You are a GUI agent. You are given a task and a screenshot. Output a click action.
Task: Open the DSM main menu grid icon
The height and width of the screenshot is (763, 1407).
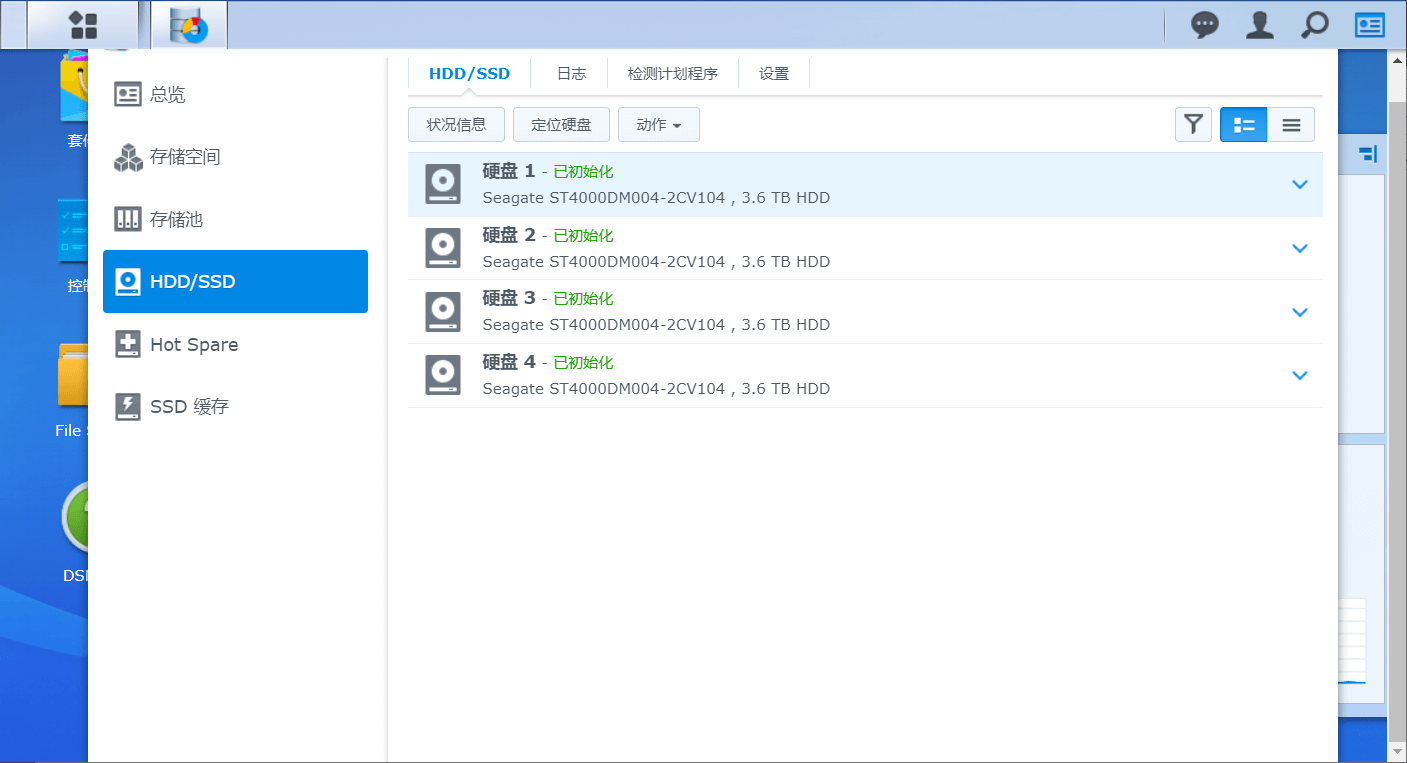pyautogui.click(x=83, y=25)
